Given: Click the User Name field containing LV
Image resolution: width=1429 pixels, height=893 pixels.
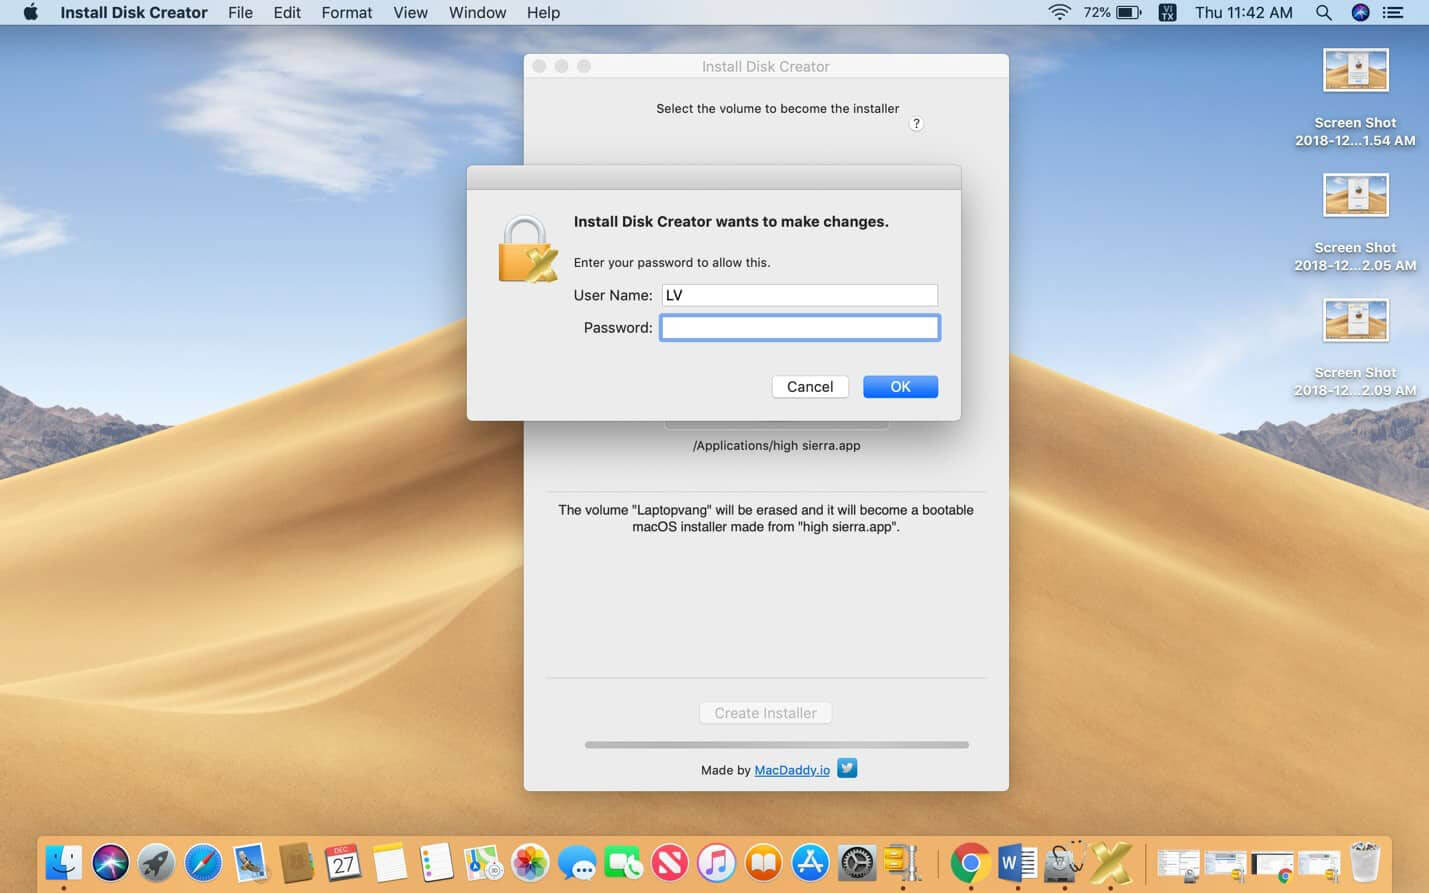Looking at the screenshot, I should point(799,295).
